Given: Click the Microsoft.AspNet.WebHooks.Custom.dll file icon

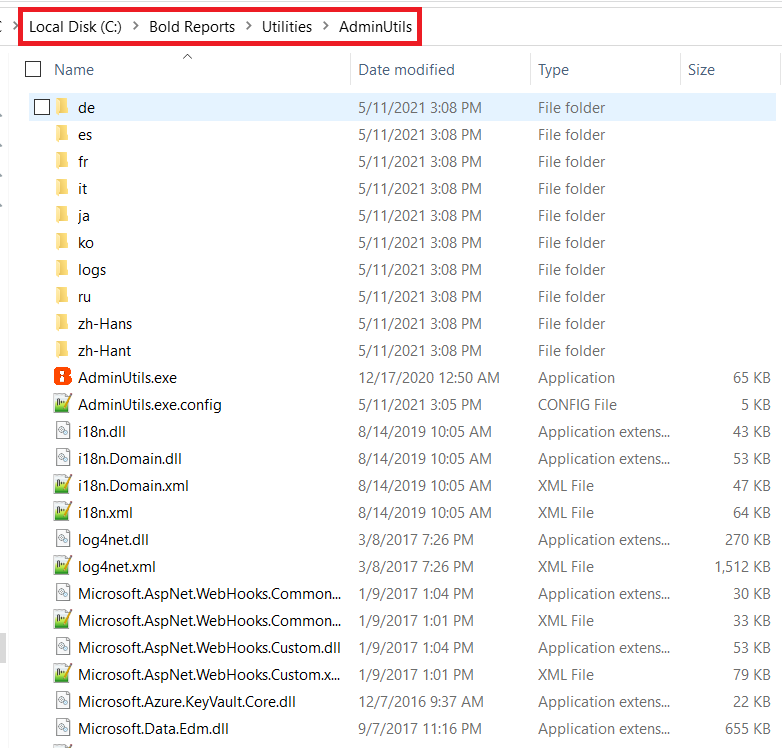Looking at the screenshot, I should [63, 646].
